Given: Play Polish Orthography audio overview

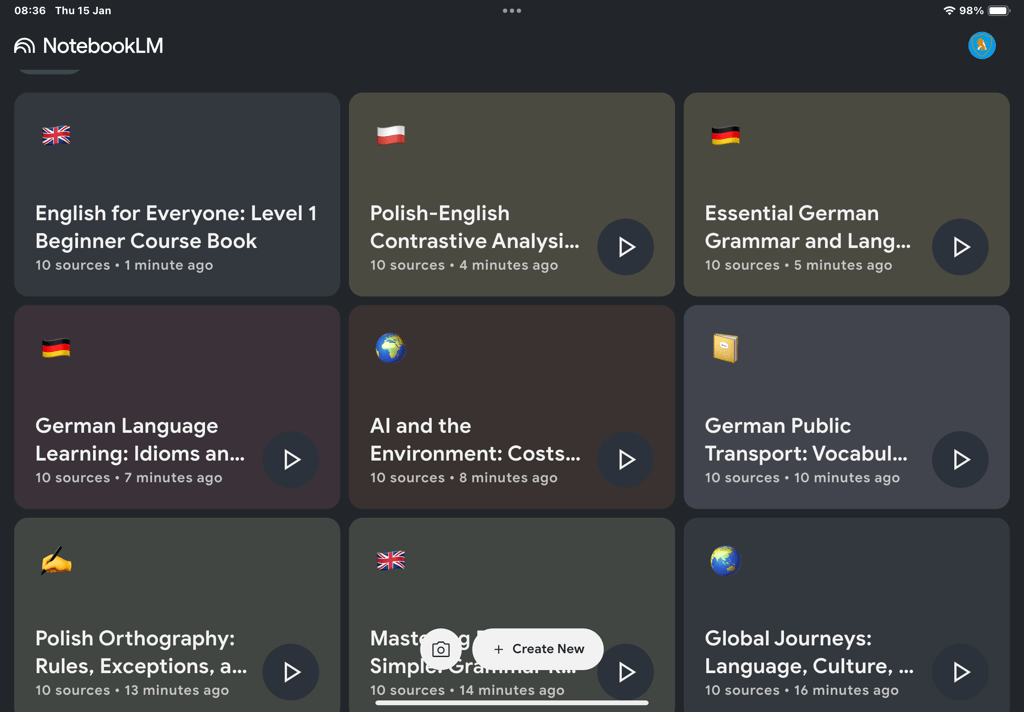Looking at the screenshot, I should 291,672.
